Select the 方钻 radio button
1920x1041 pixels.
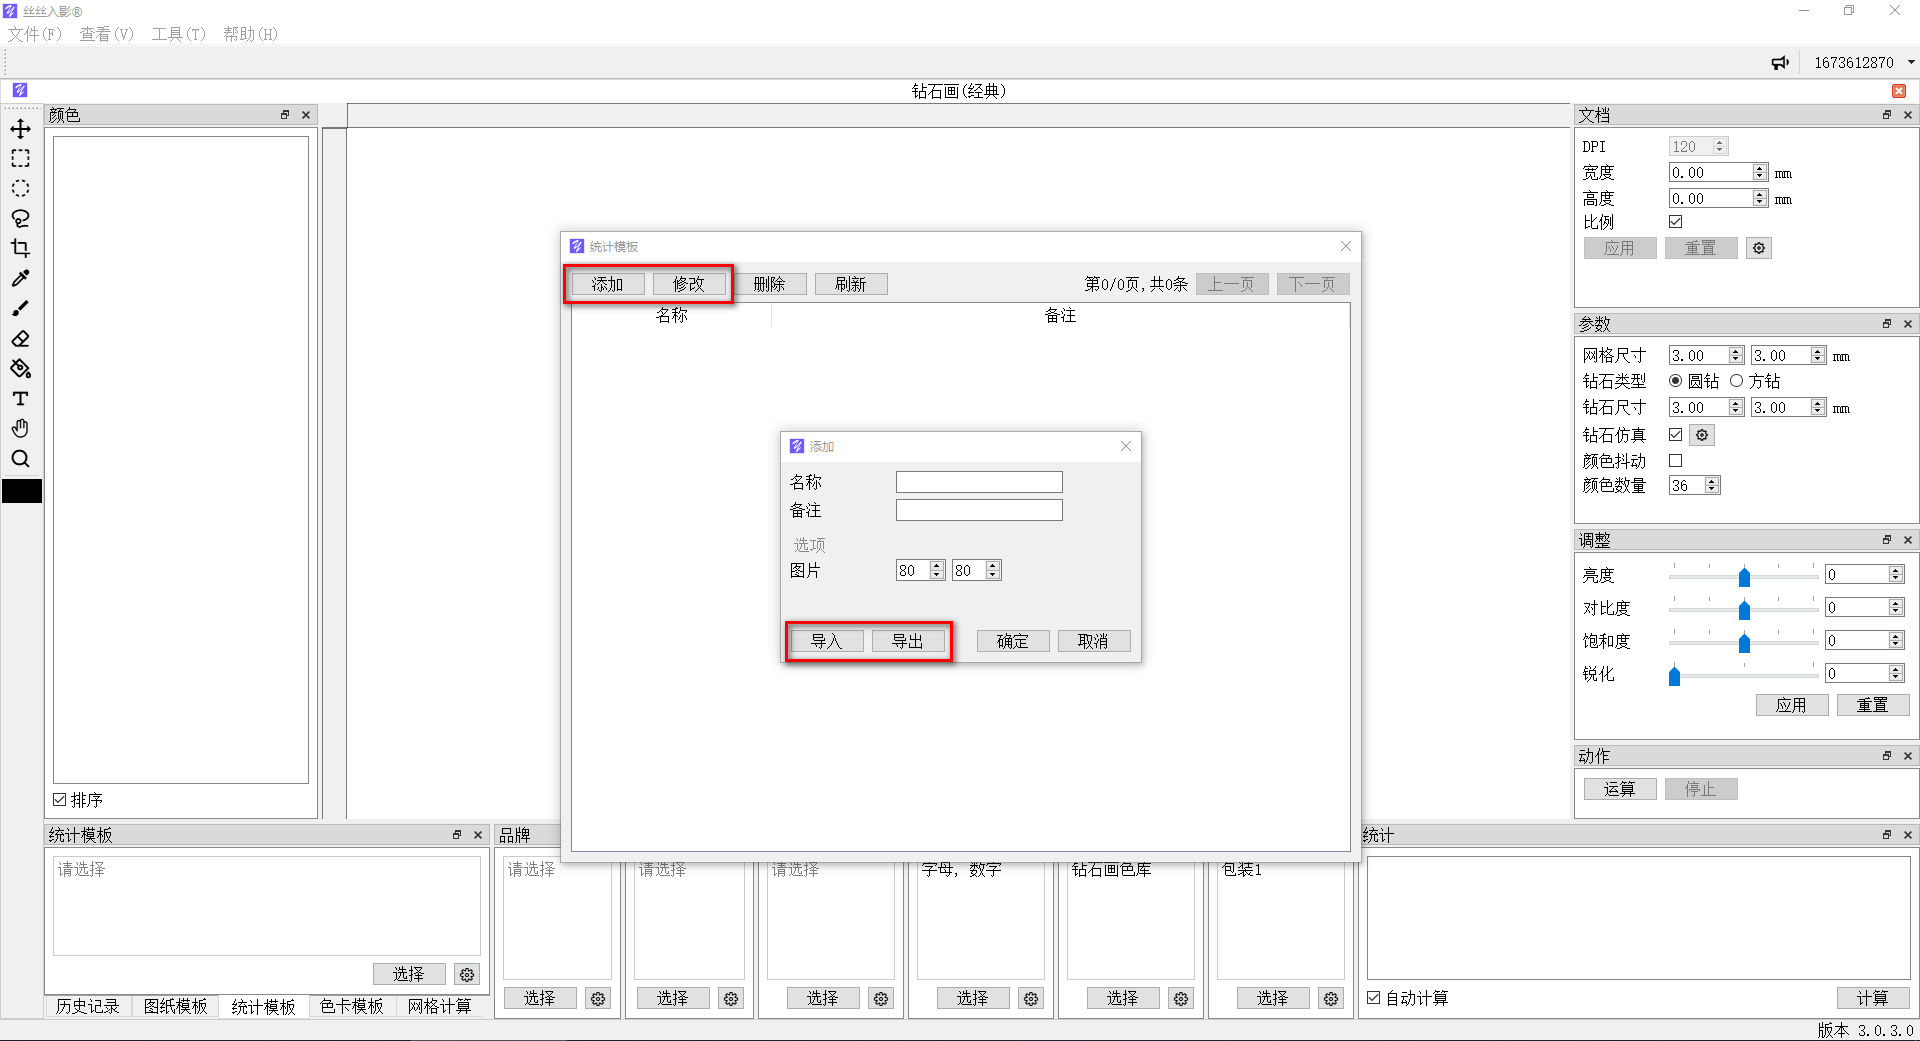coord(1737,381)
